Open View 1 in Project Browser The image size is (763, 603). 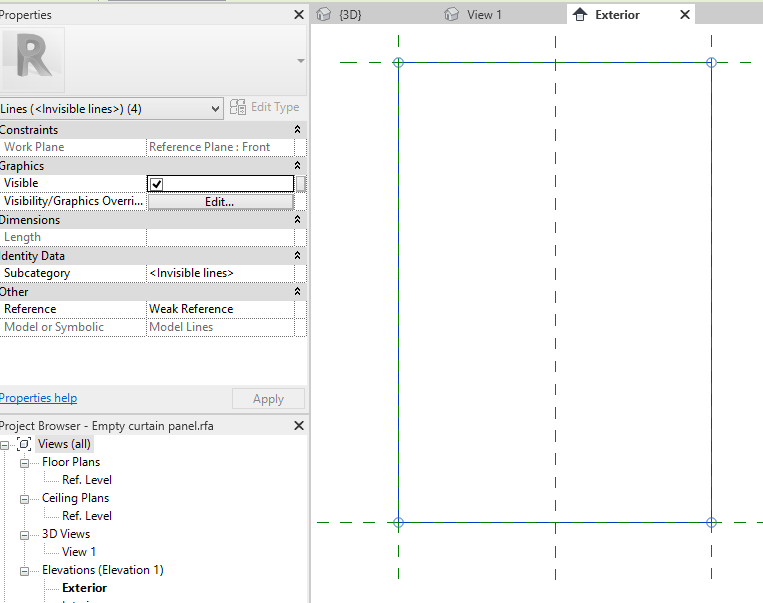coord(79,552)
